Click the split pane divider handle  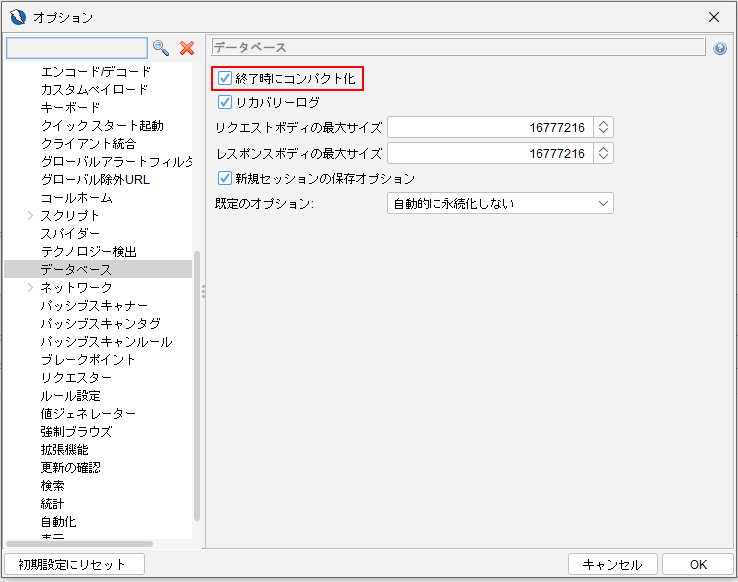pos(203,291)
